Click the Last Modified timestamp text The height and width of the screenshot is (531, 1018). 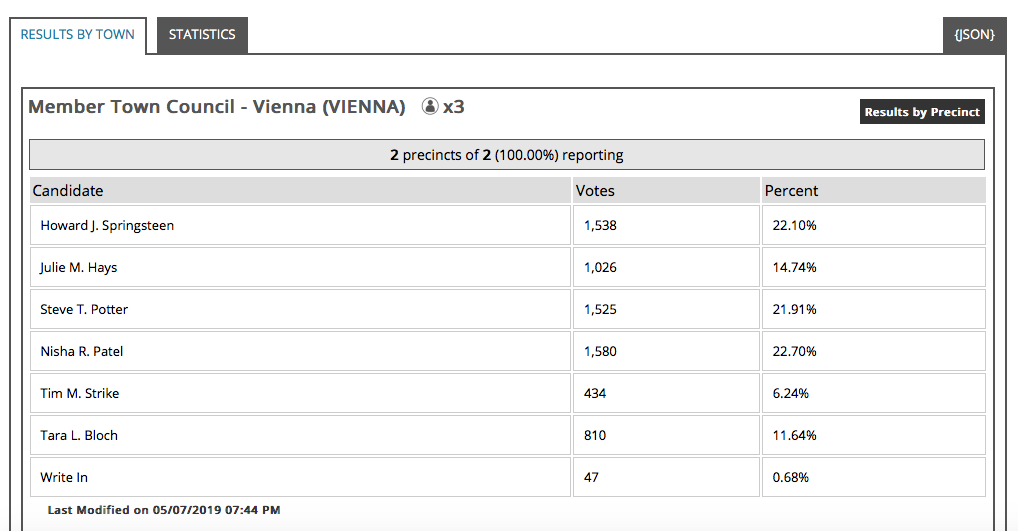click(x=164, y=510)
